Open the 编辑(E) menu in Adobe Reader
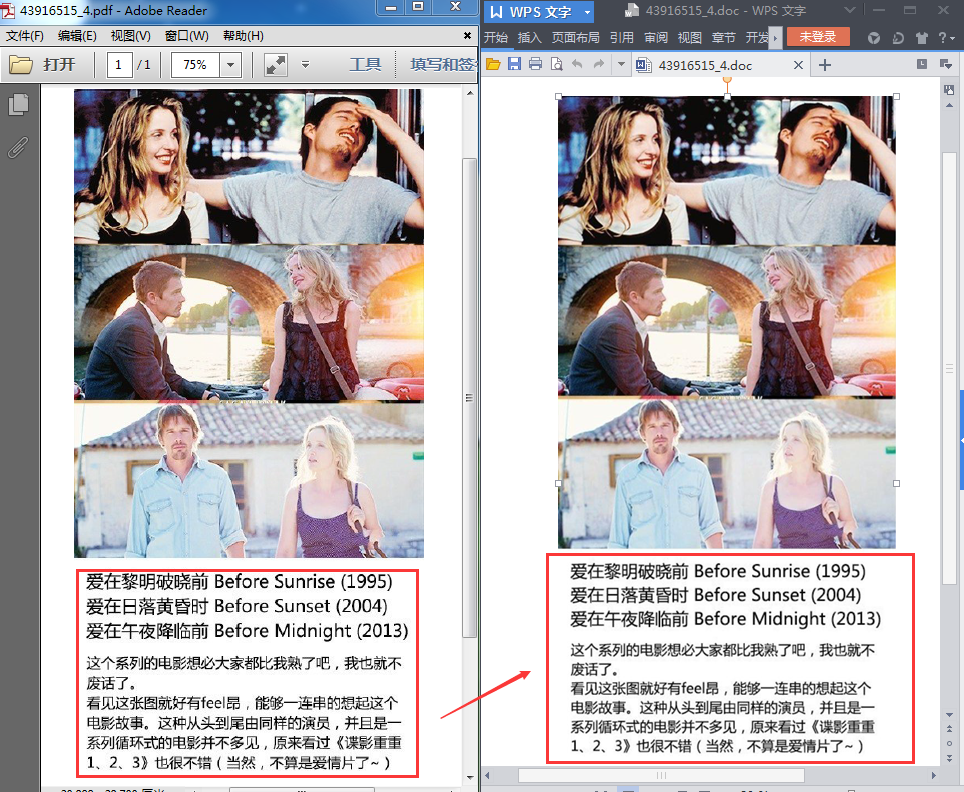Viewport: 964px width, 792px height. click(x=77, y=36)
